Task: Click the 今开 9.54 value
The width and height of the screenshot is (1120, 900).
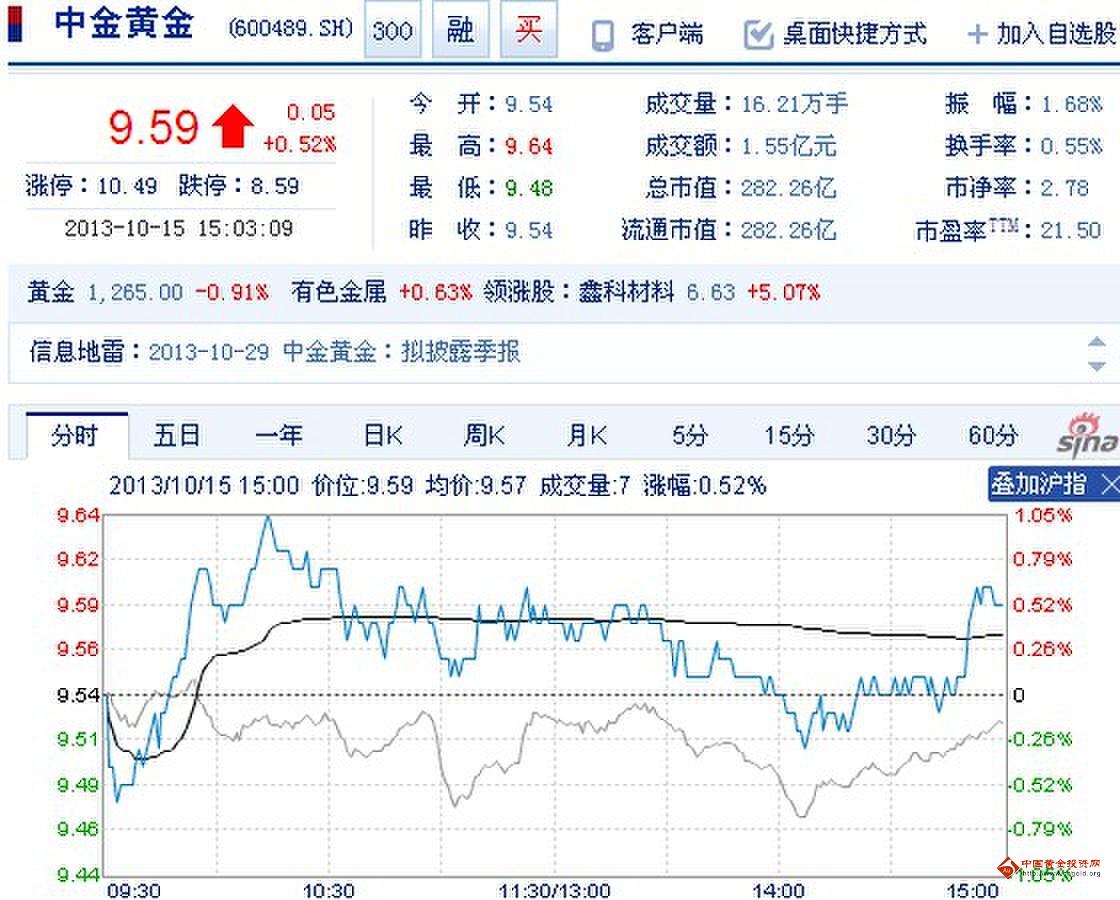Action: coord(529,105)
